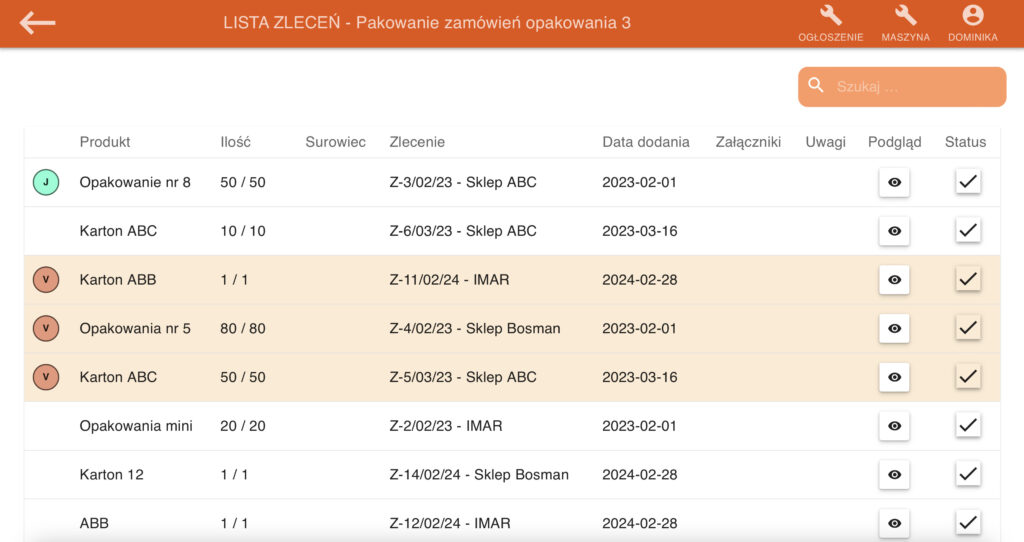Toggle status checkbox for Opakowanie nr 8
The image size is (1024, 542).
[x=967, y=182]
